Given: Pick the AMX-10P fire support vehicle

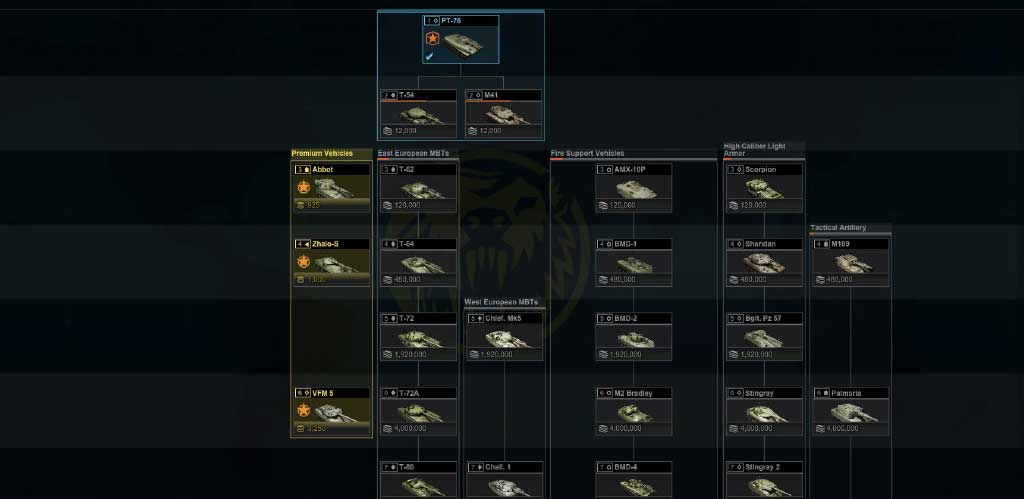Looking at the screenshot, I should pyautogui.click(x=633, y=187).
